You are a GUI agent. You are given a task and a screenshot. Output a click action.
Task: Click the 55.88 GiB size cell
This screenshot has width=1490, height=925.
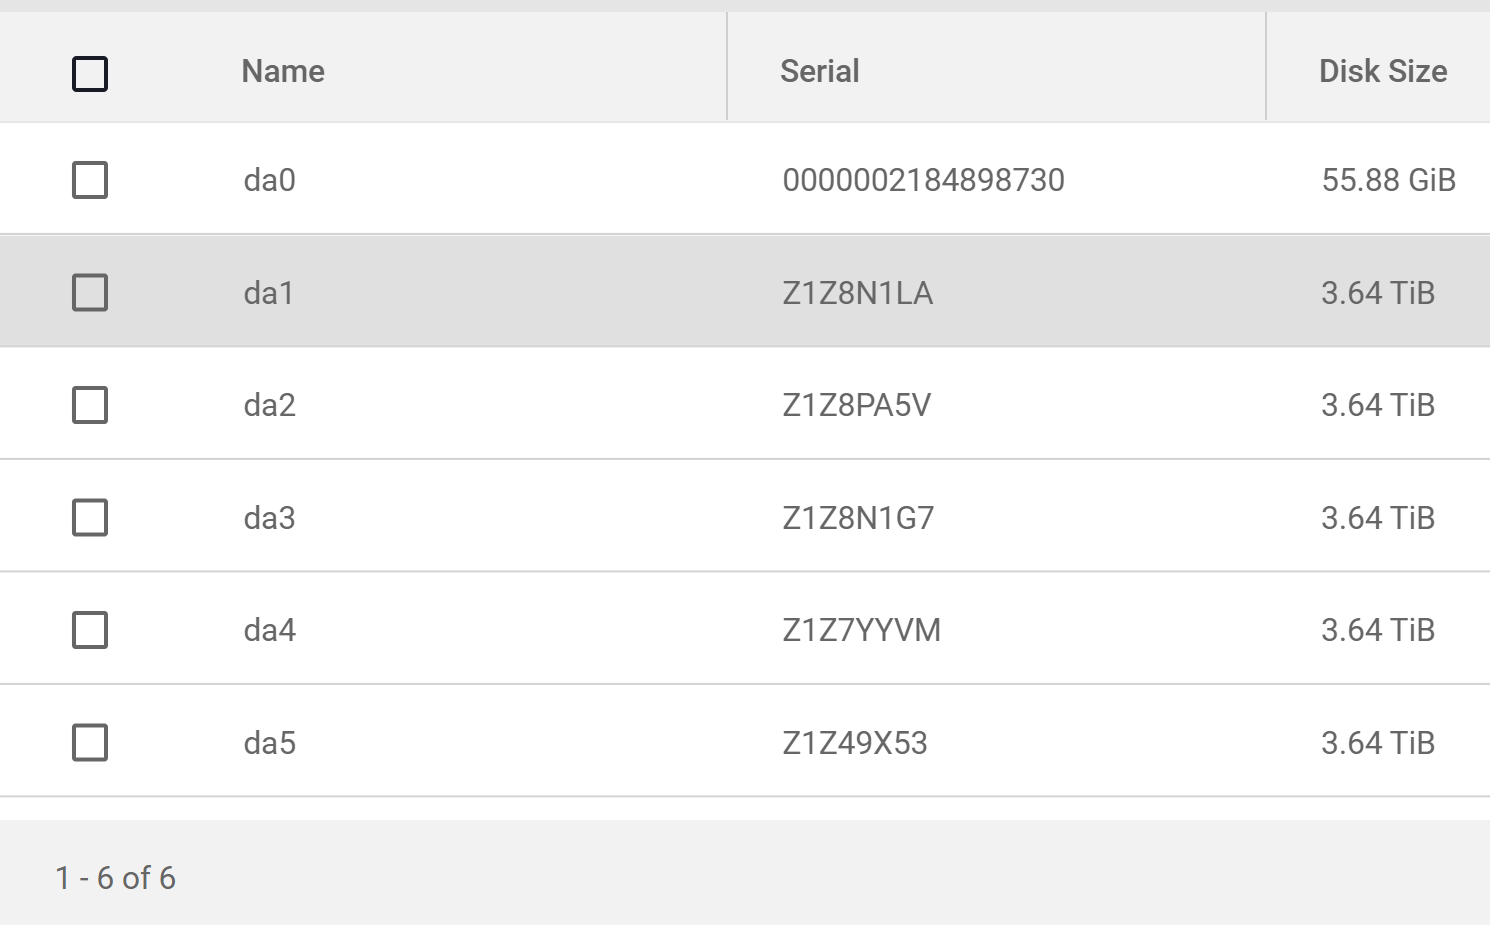point(1388,180)
